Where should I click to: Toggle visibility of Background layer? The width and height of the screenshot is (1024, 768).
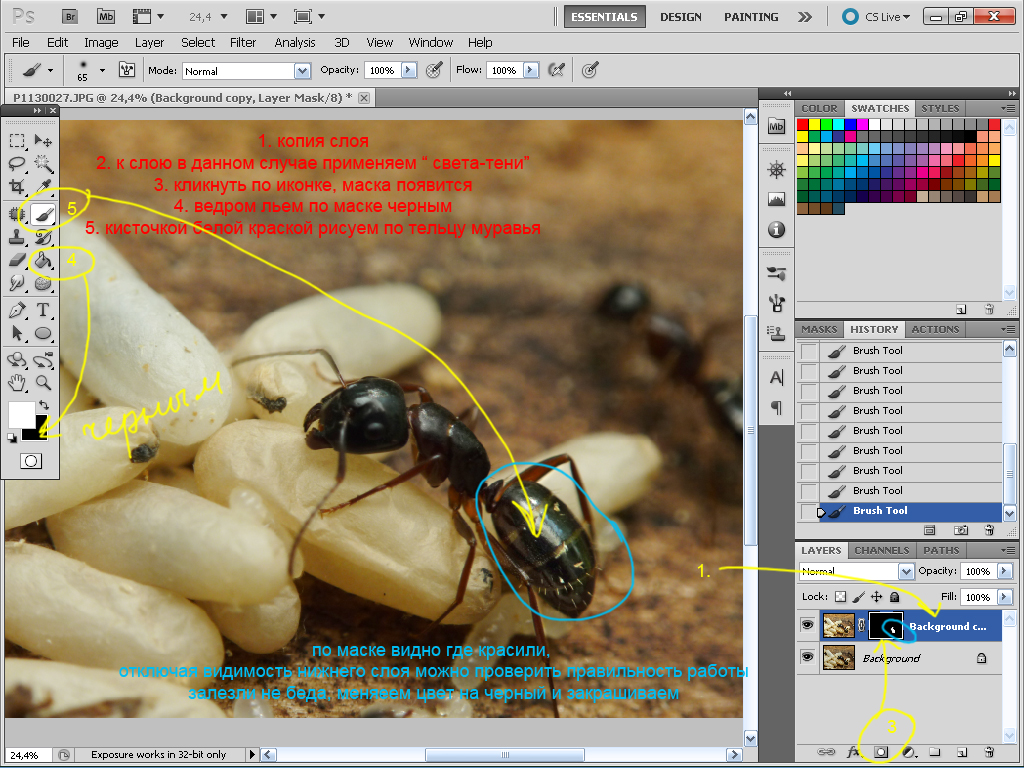pos(807,658)
